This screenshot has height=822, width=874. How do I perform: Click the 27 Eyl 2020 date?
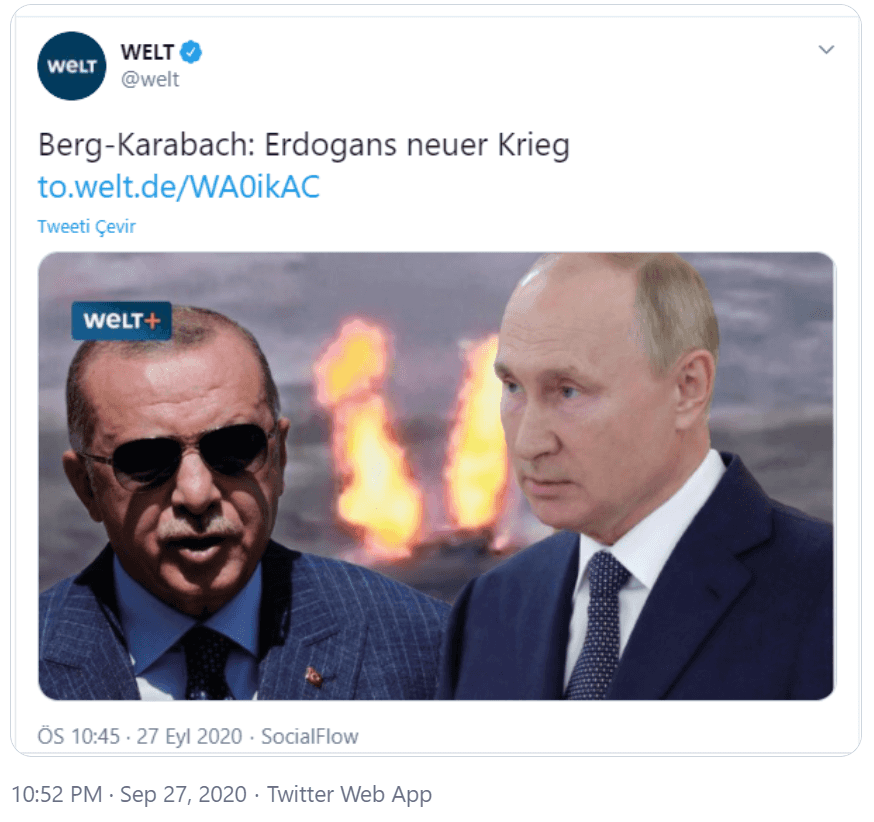189,736
